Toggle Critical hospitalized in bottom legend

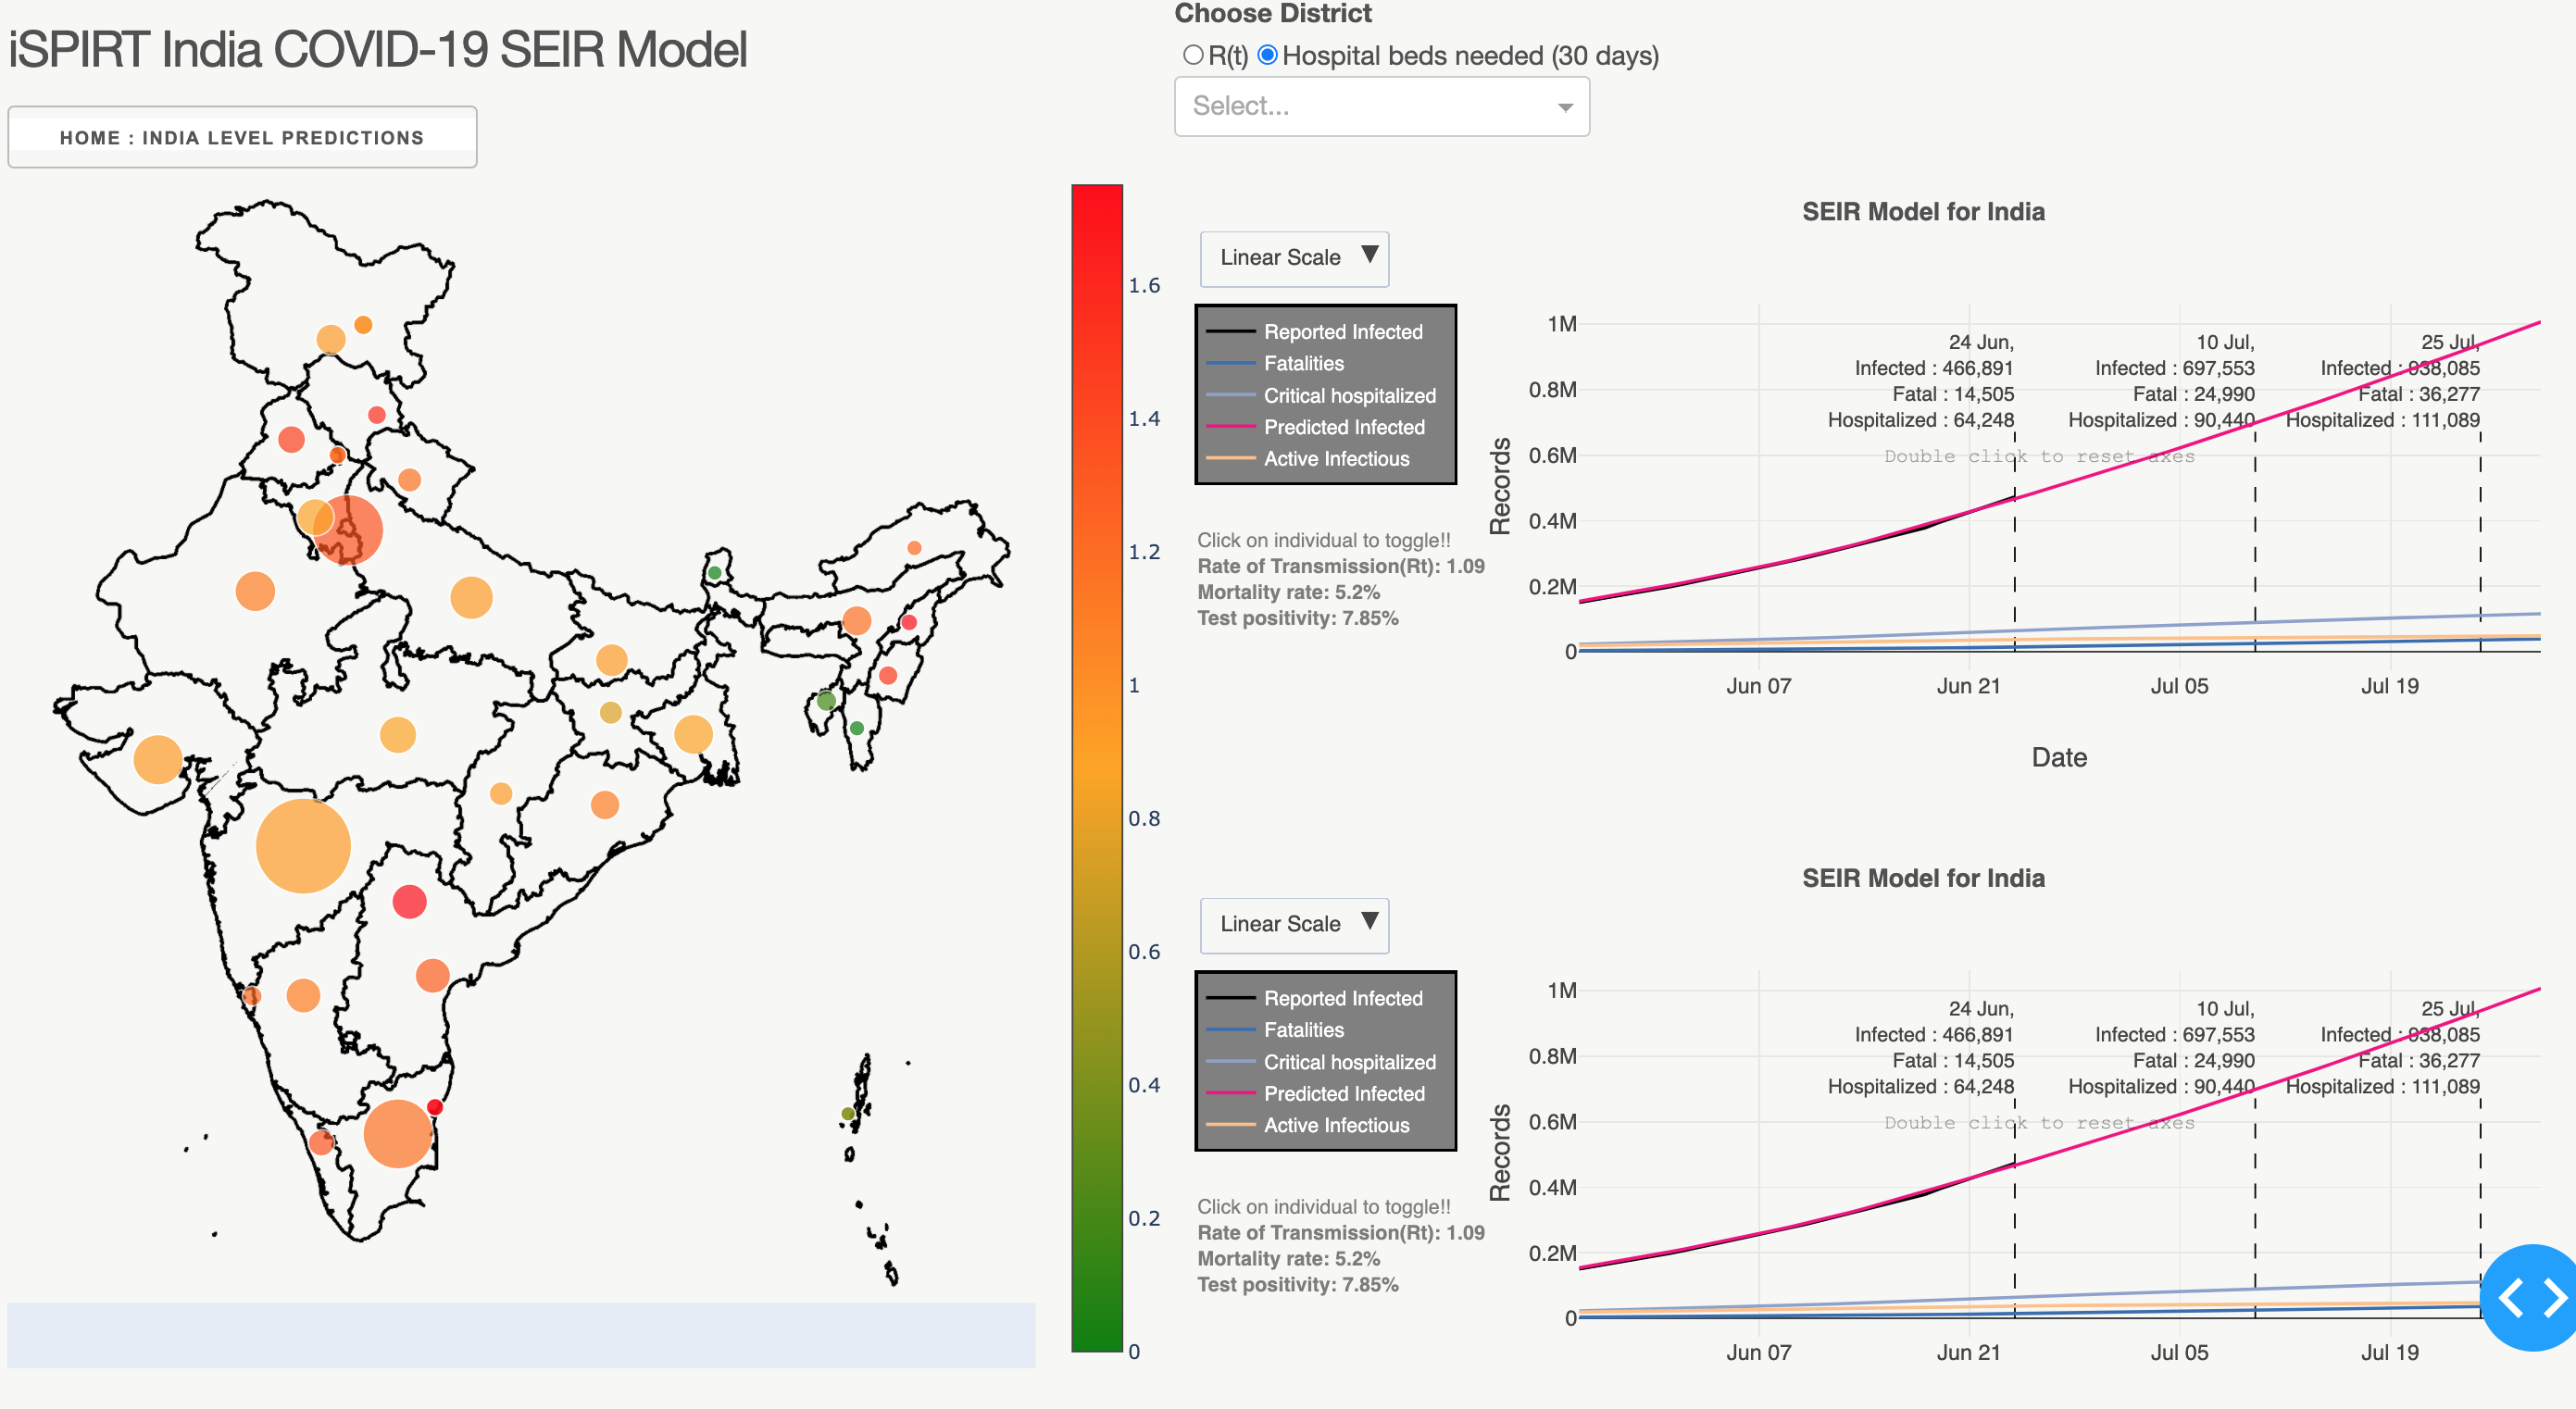(1349, 1062)
